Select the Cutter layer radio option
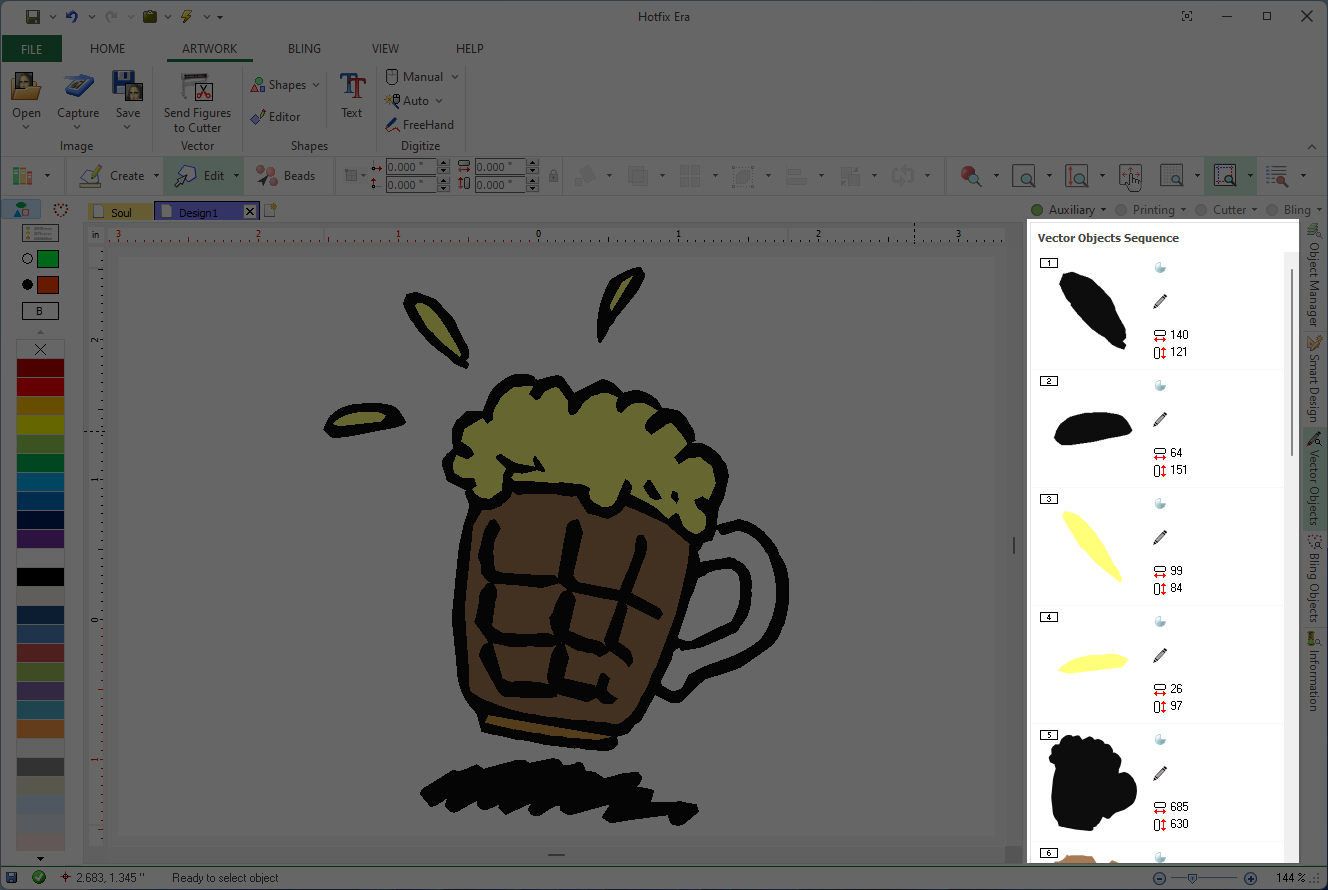 (1201, 210)
